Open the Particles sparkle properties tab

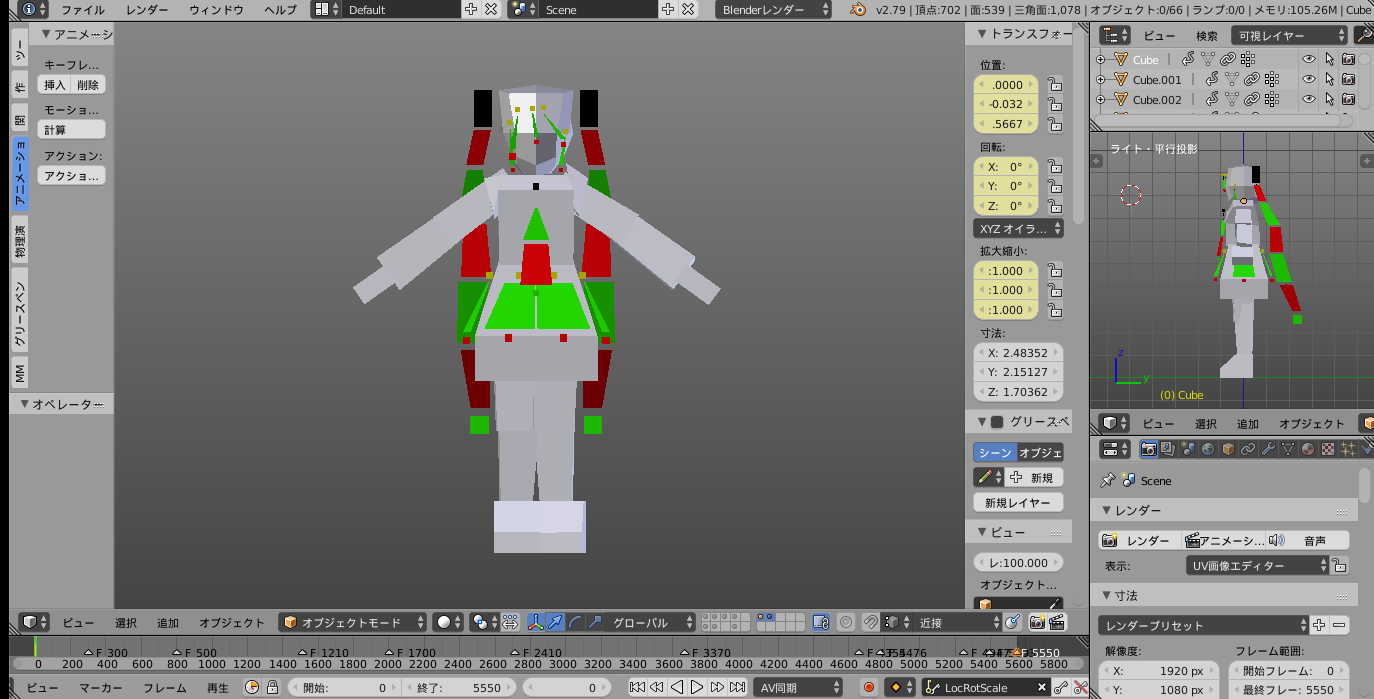[x=1347, y=449]
